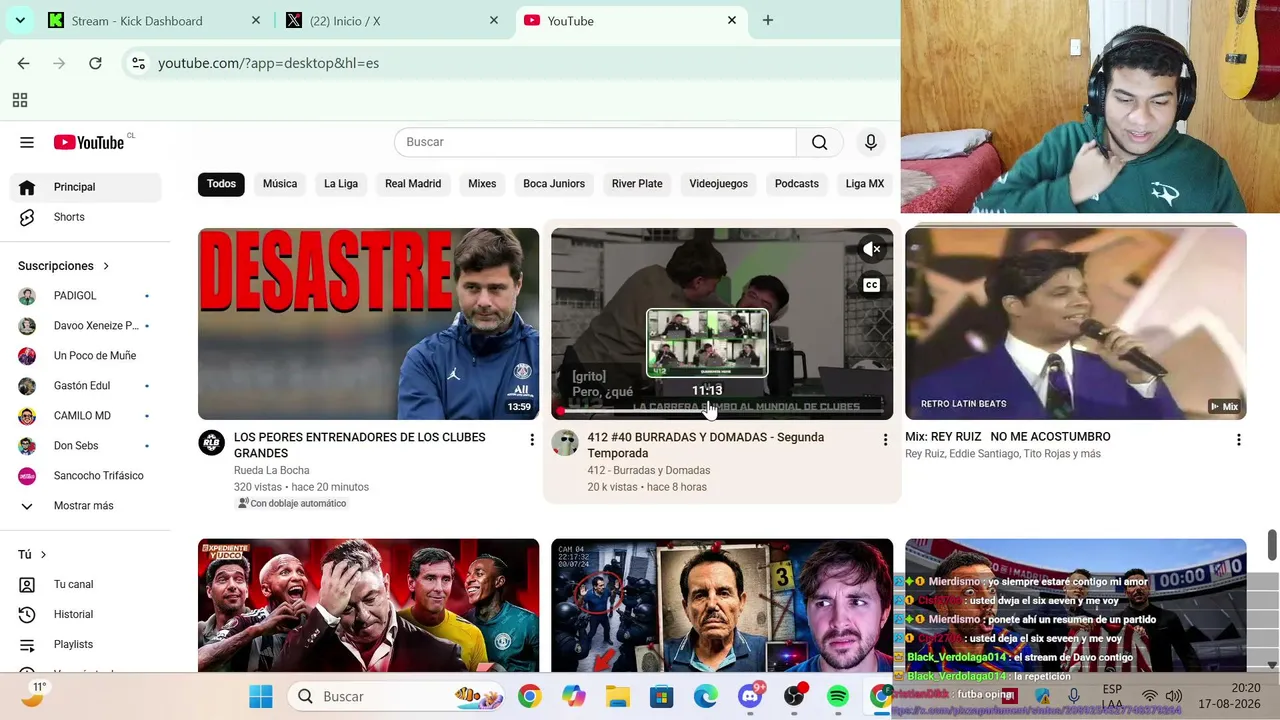Open LOS PEORES ENTRENADORES video title

click(360, 445)
